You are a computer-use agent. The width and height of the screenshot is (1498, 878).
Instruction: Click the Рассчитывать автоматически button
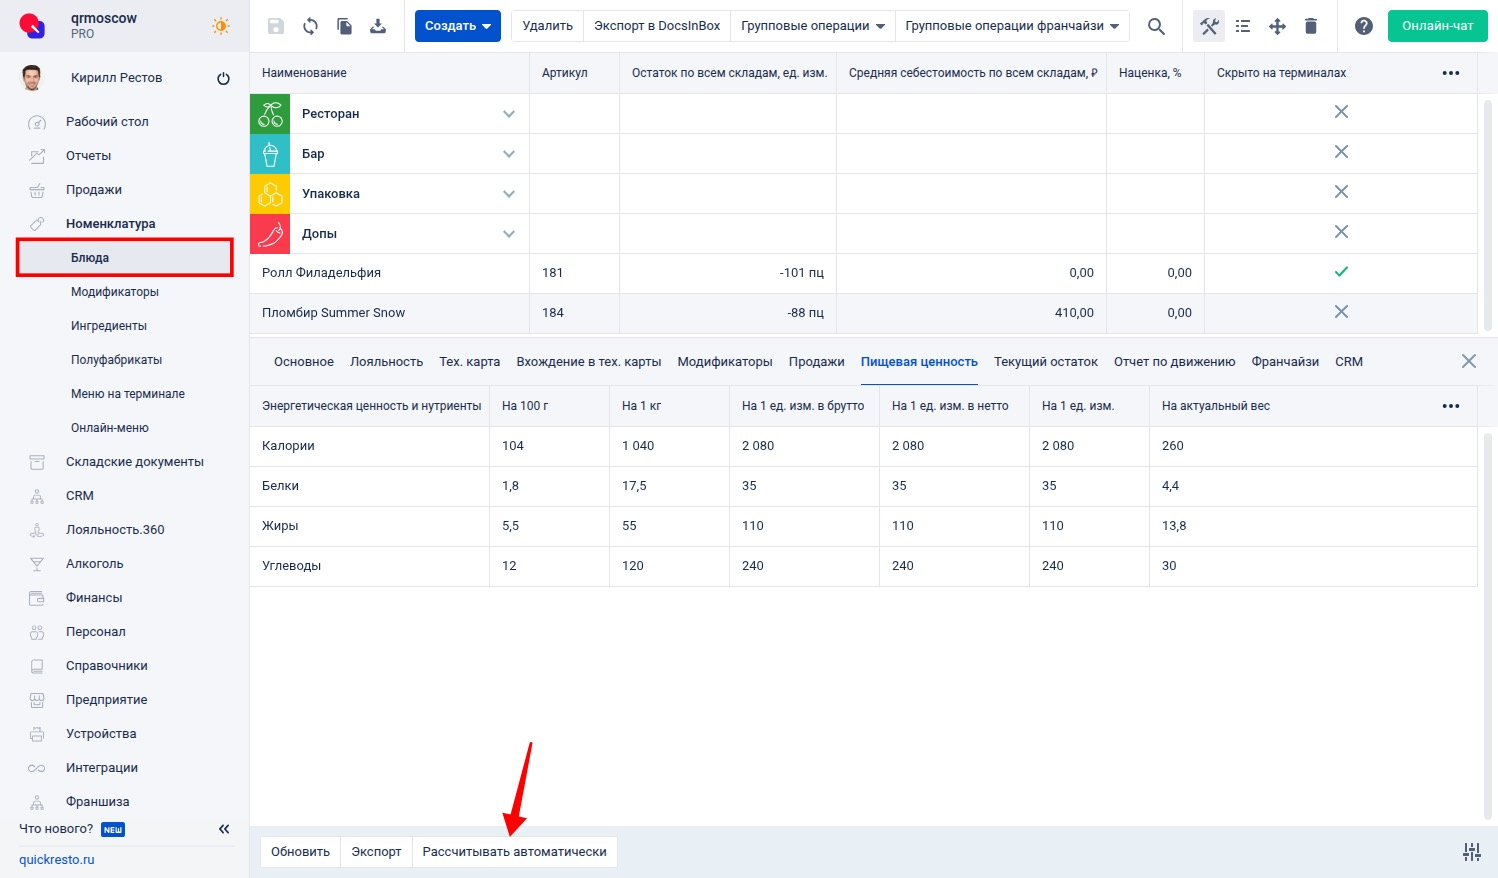pyautogui.click(x=514, y=852)
